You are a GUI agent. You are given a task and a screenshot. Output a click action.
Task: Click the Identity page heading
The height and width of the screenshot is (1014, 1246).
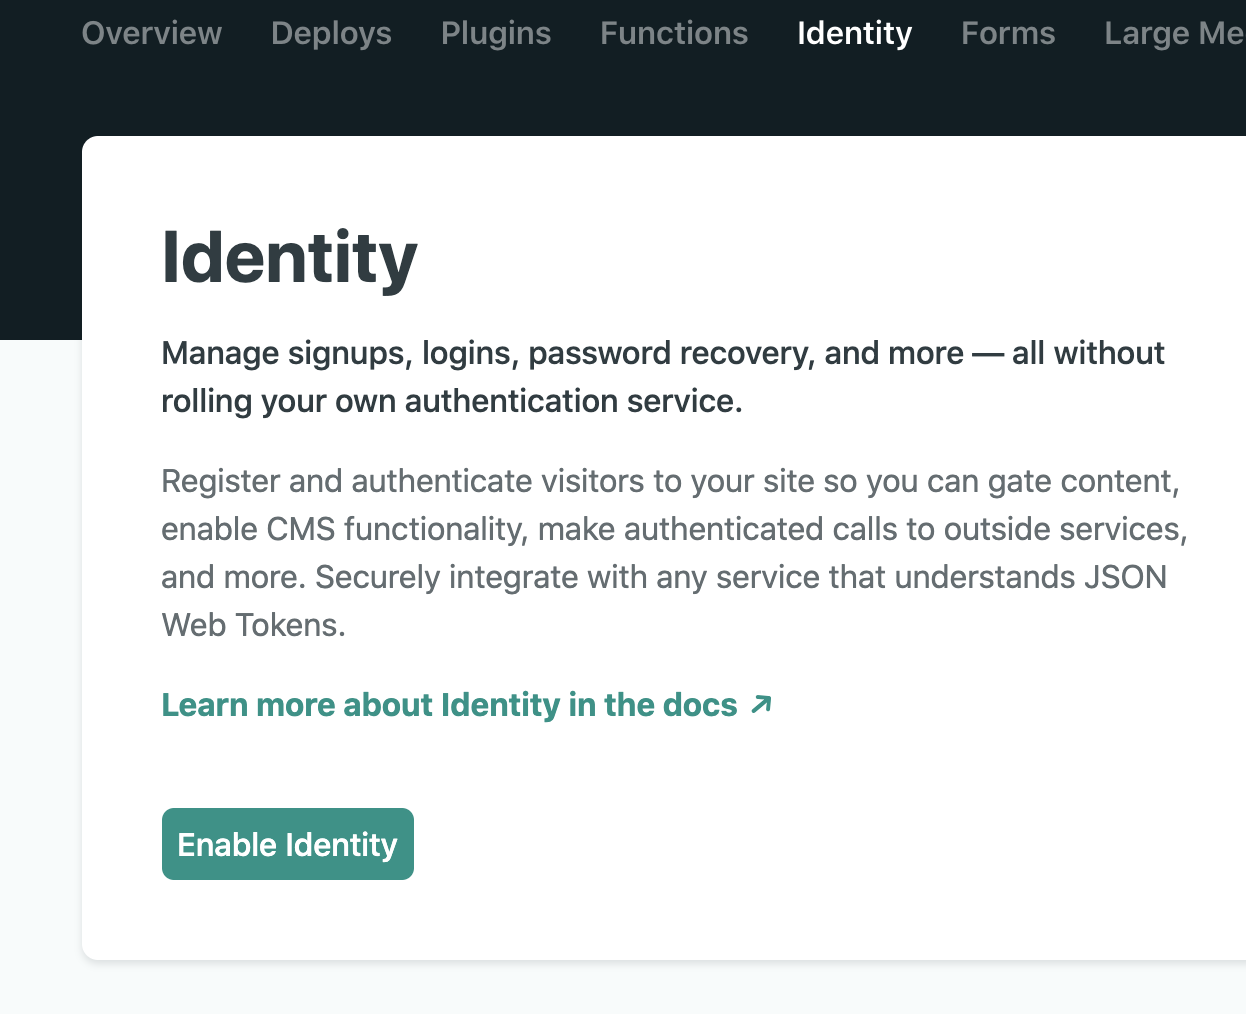pos(289,257)
